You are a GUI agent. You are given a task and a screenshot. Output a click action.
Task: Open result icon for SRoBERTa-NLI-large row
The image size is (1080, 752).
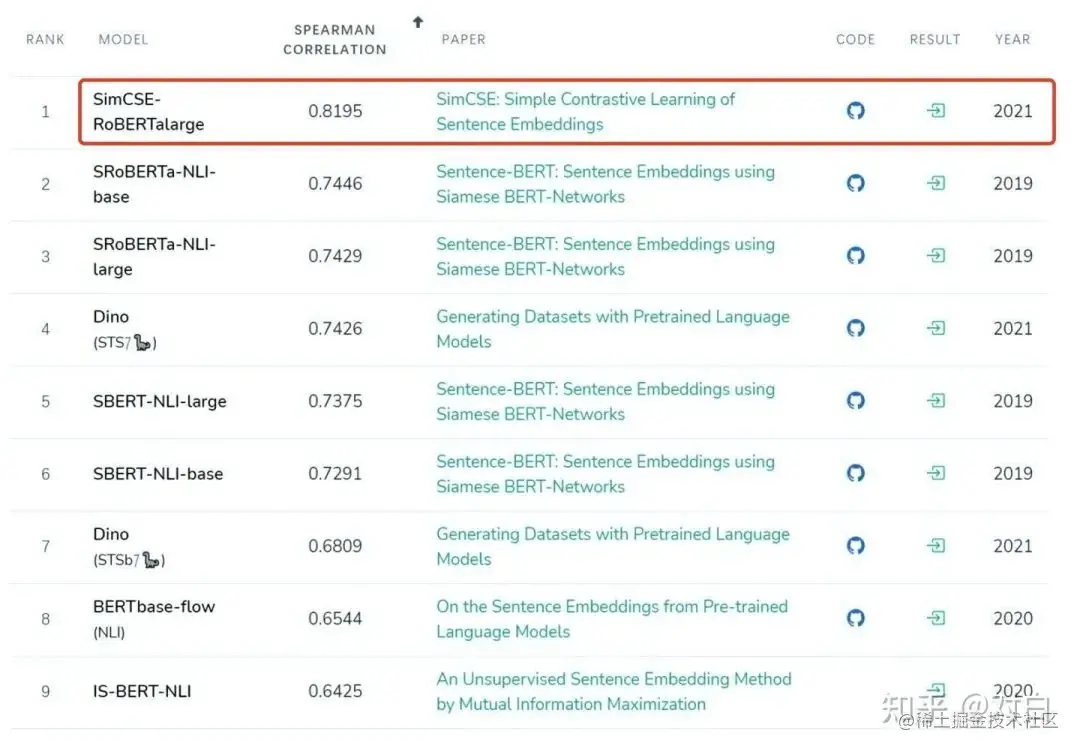[x=935, y=256]
